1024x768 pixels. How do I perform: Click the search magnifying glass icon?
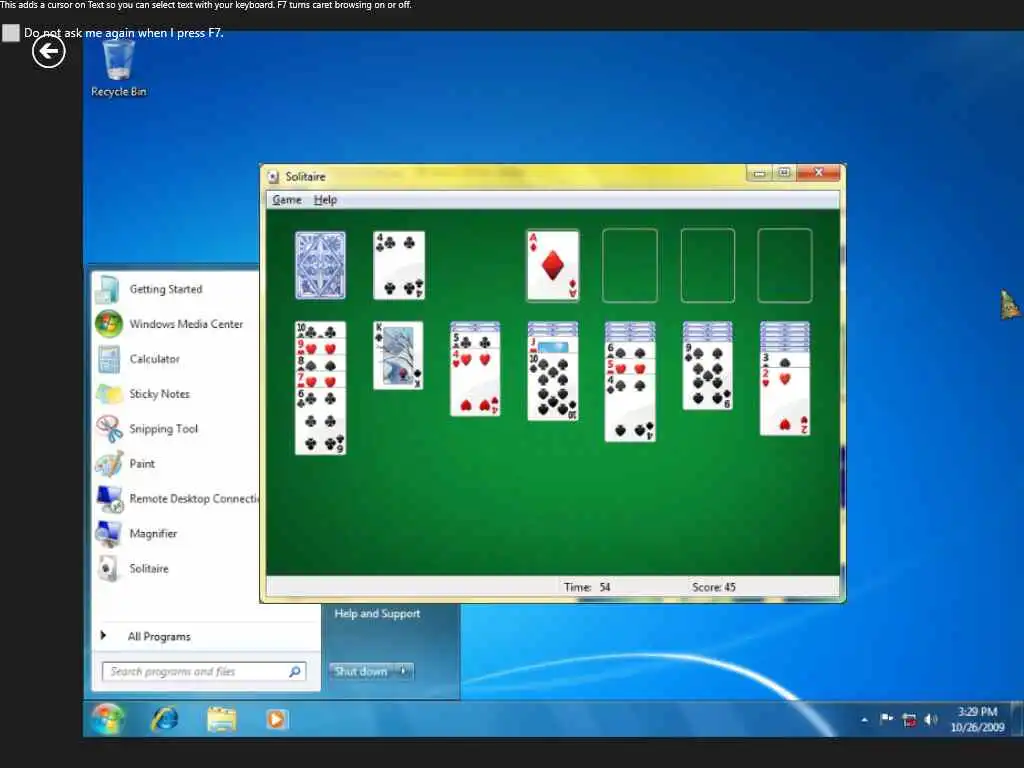(295, 671)
